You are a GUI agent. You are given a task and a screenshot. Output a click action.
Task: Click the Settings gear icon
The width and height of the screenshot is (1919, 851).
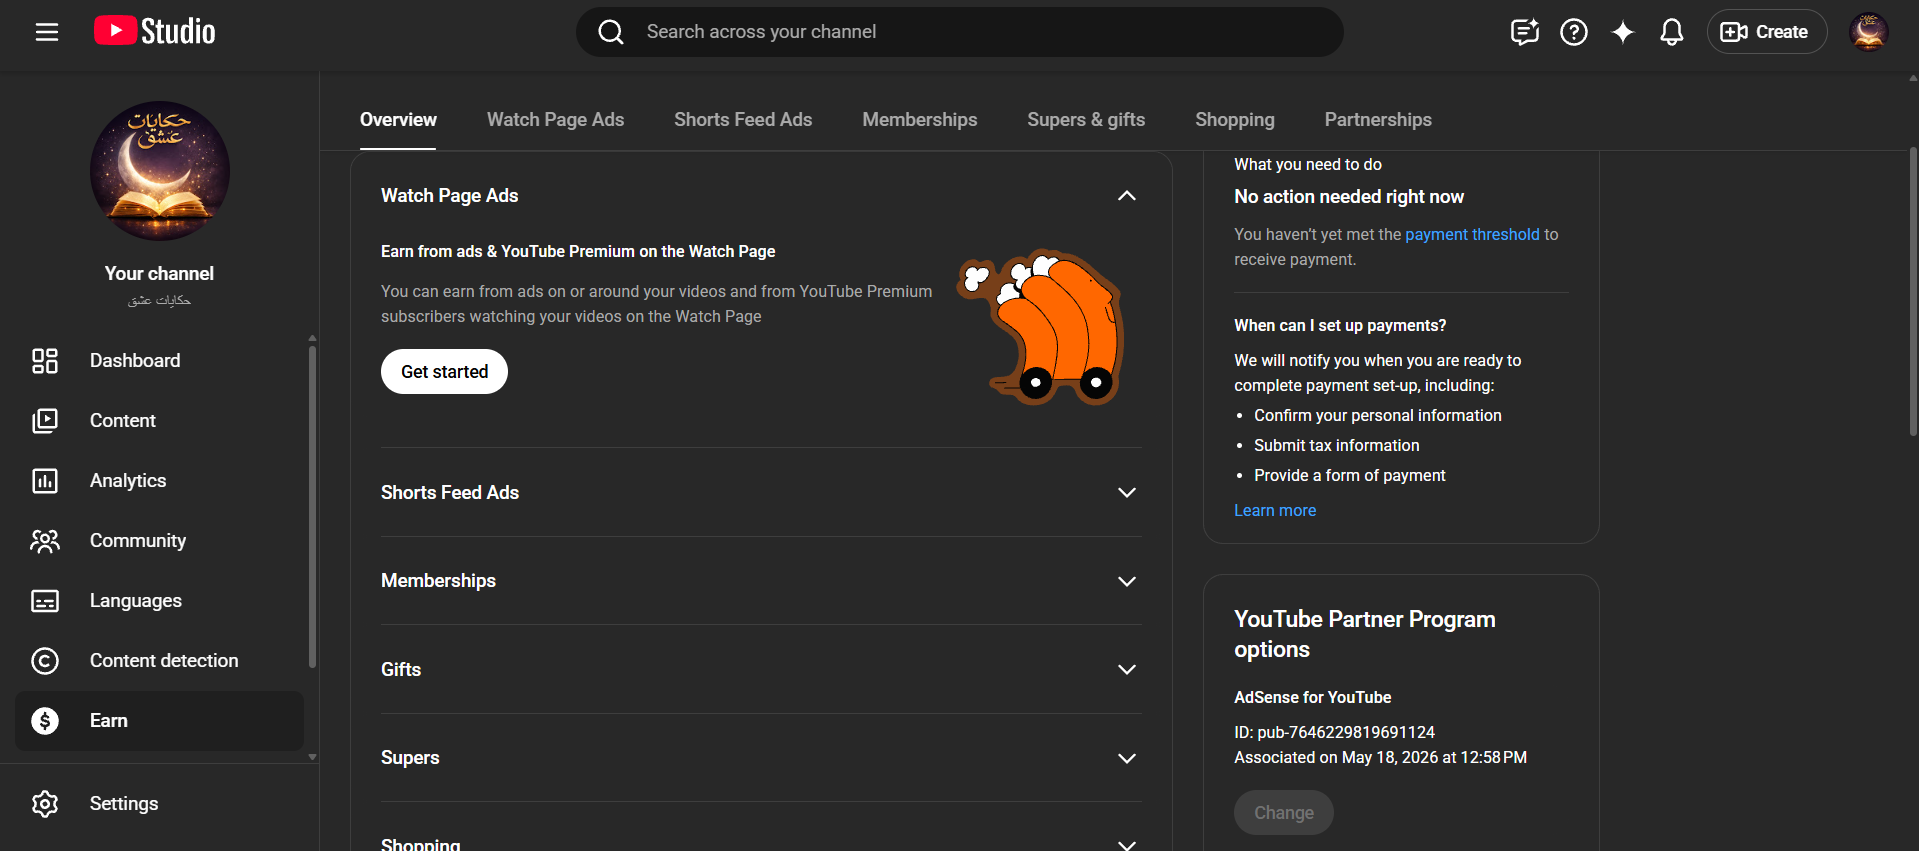tap(45, 804)
